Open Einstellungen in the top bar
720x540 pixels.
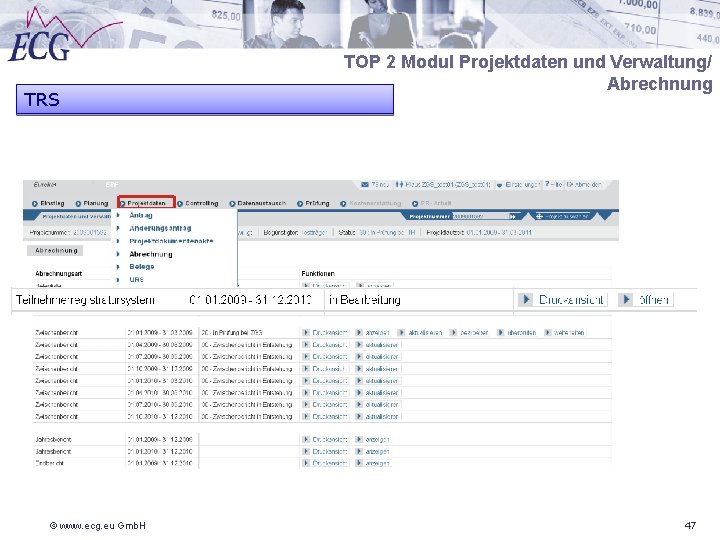coord(518,185)
